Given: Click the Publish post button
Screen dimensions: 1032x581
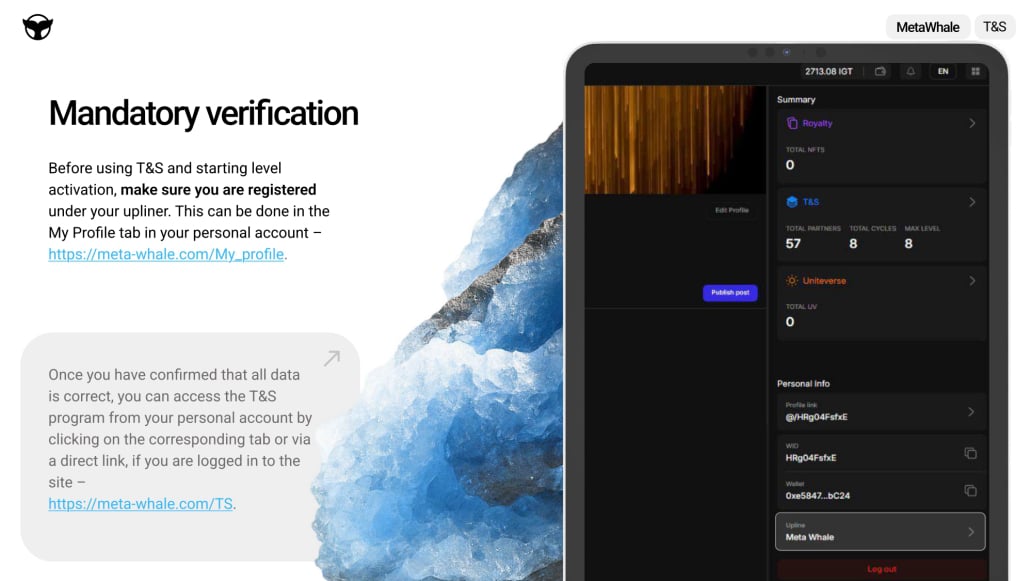Looking at the screenshot, I should click(730, 292).
